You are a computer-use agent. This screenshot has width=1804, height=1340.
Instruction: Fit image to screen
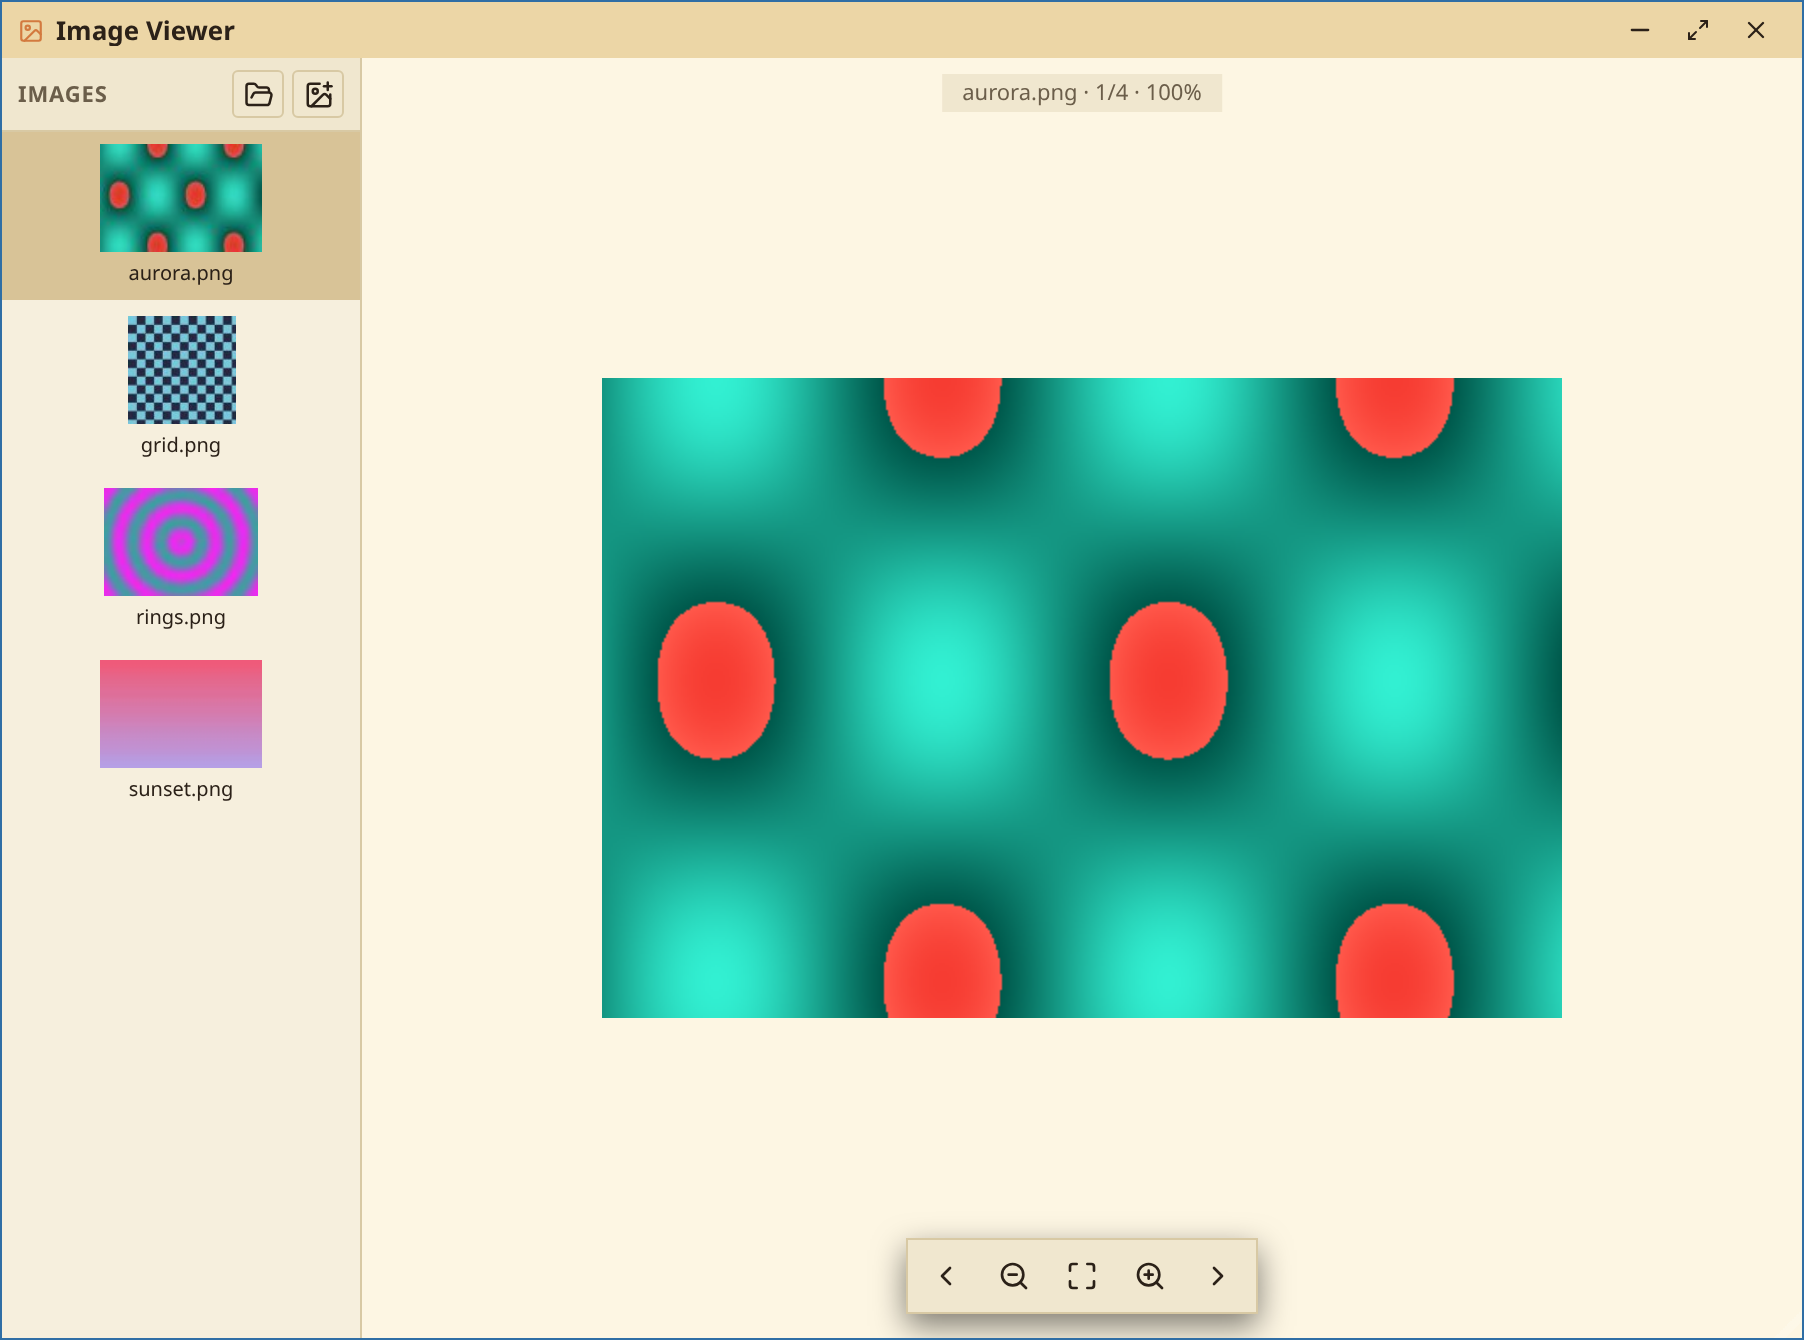click(x=1082, y=1276)
